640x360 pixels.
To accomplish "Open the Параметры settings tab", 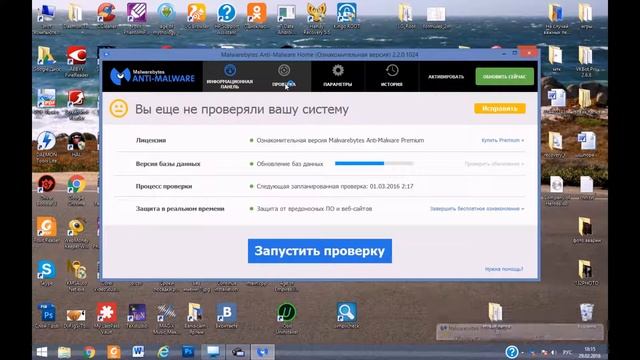I will pos(338,76).
